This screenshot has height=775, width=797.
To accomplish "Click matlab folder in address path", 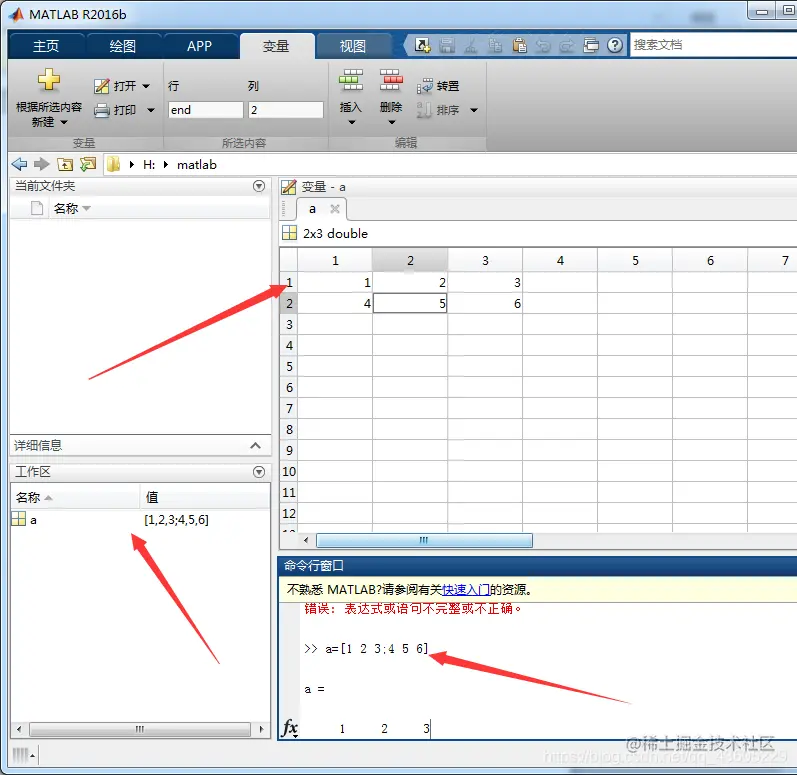I will coord(197,165).
